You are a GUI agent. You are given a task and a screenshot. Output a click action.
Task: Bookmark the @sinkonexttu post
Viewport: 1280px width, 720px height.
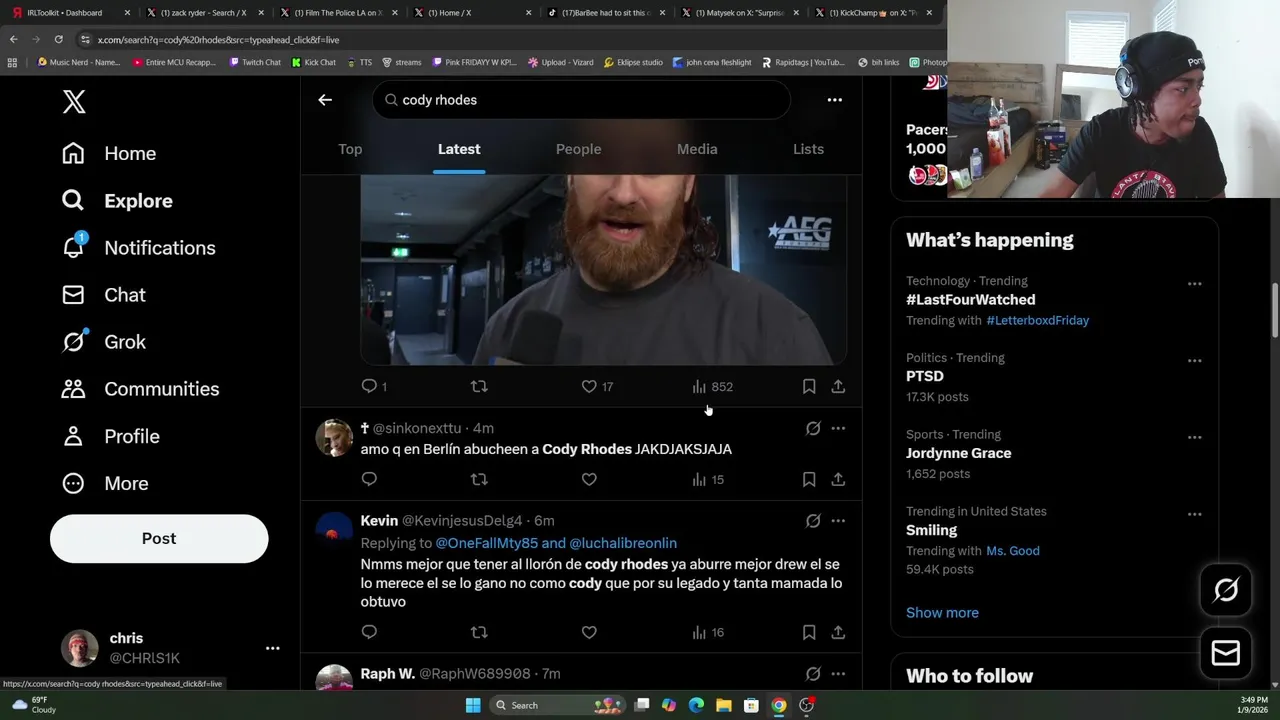[x=809, y=479]
